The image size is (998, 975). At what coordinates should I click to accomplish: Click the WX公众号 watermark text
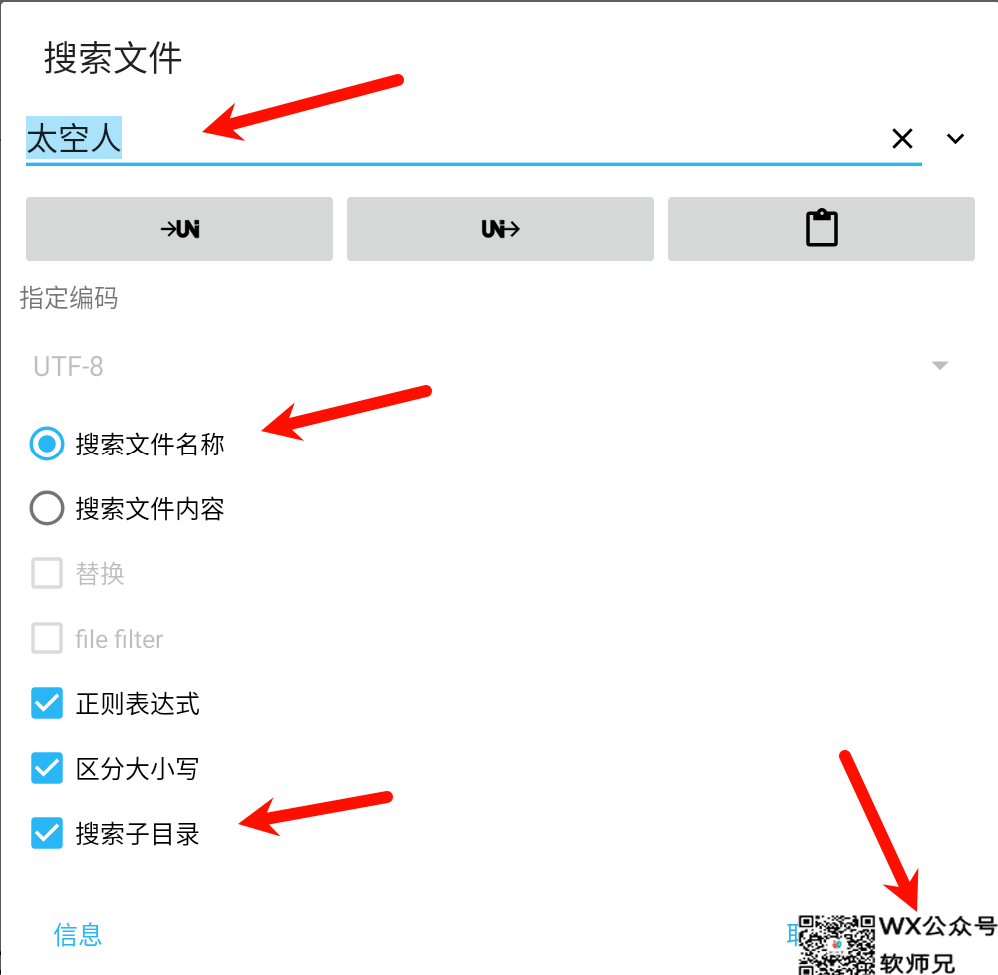(937, 927)
